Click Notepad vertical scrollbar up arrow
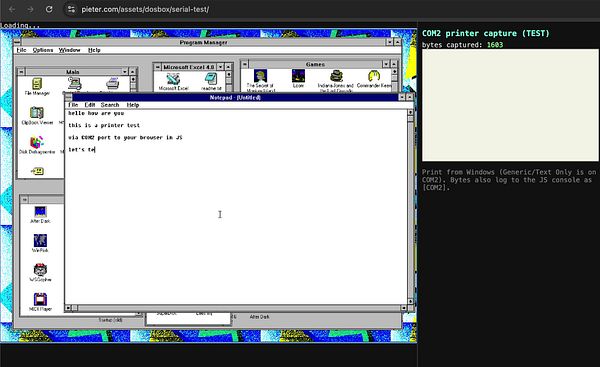 [x=410, y=113]
